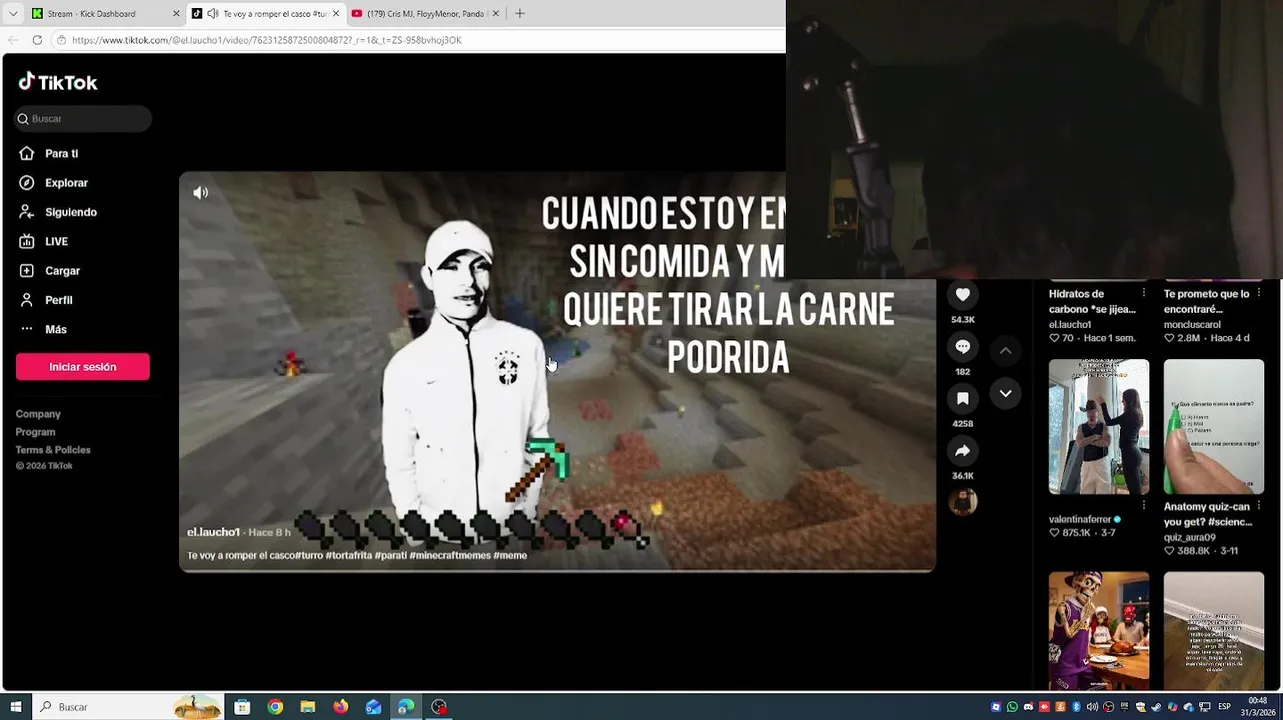This screenshot has height=720, width=1283.
Task: Open options for Anatomy quiz video
Action: pos(1259,507)
